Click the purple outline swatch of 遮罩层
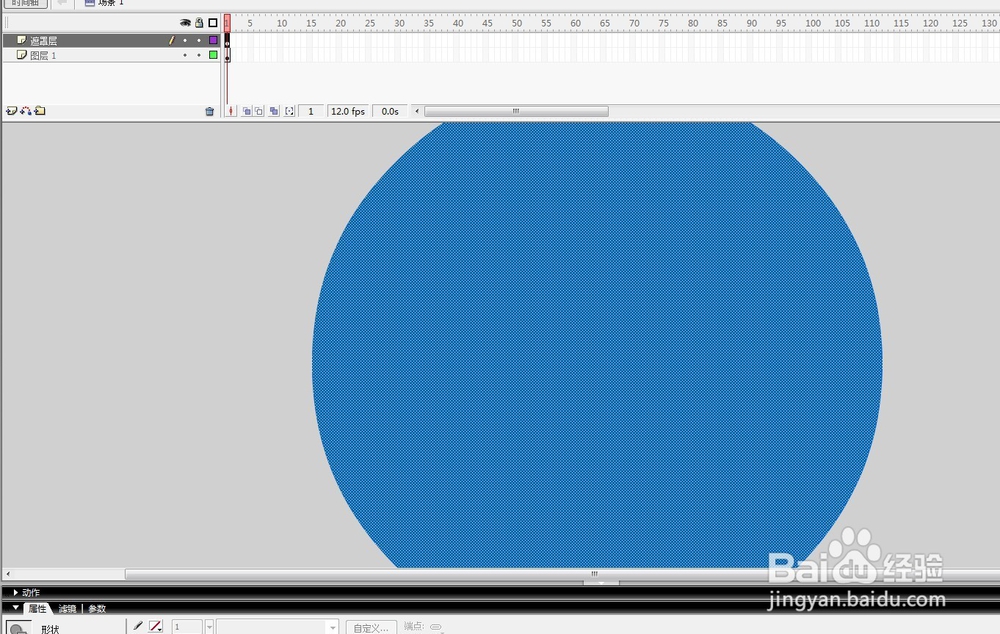 coord(213,40)
